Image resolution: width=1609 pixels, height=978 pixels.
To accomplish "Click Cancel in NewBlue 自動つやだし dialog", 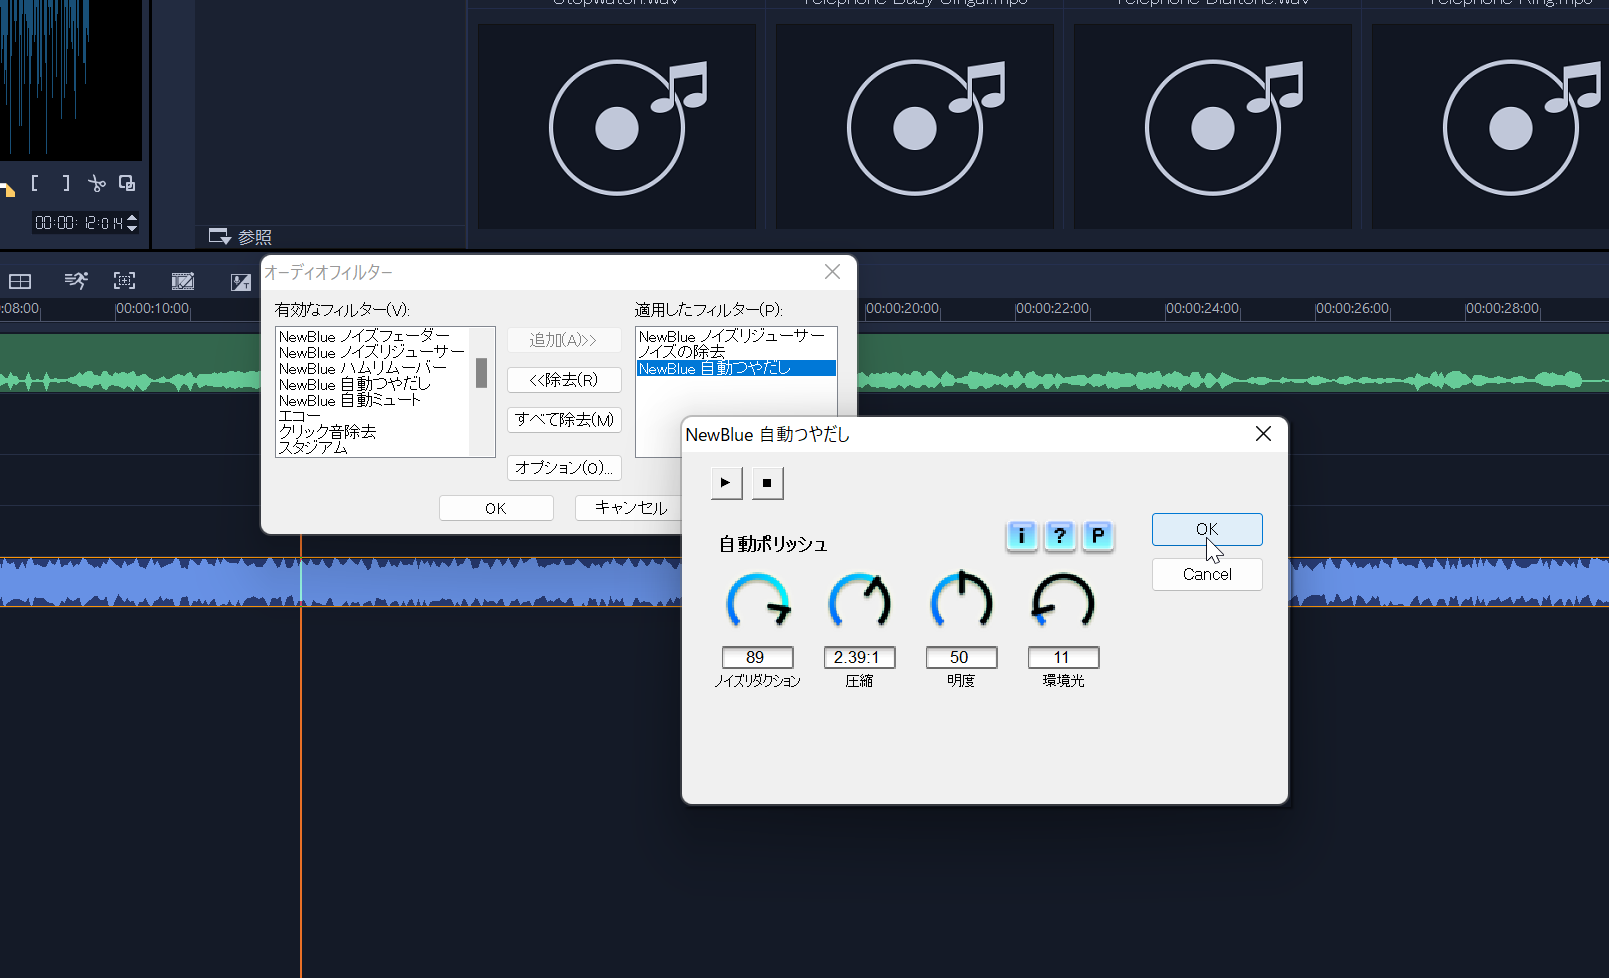I will (1207, 574).
